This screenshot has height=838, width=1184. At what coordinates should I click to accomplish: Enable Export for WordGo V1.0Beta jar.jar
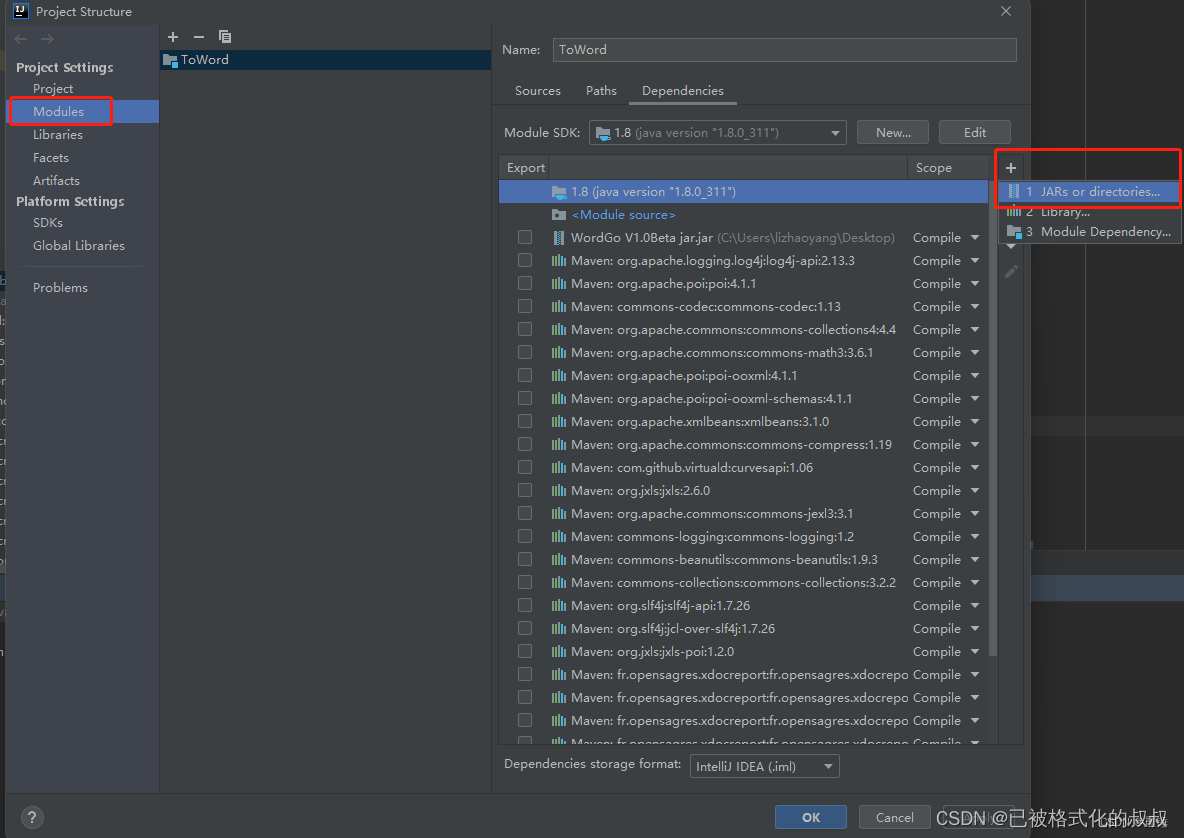[x=525, y=237]
